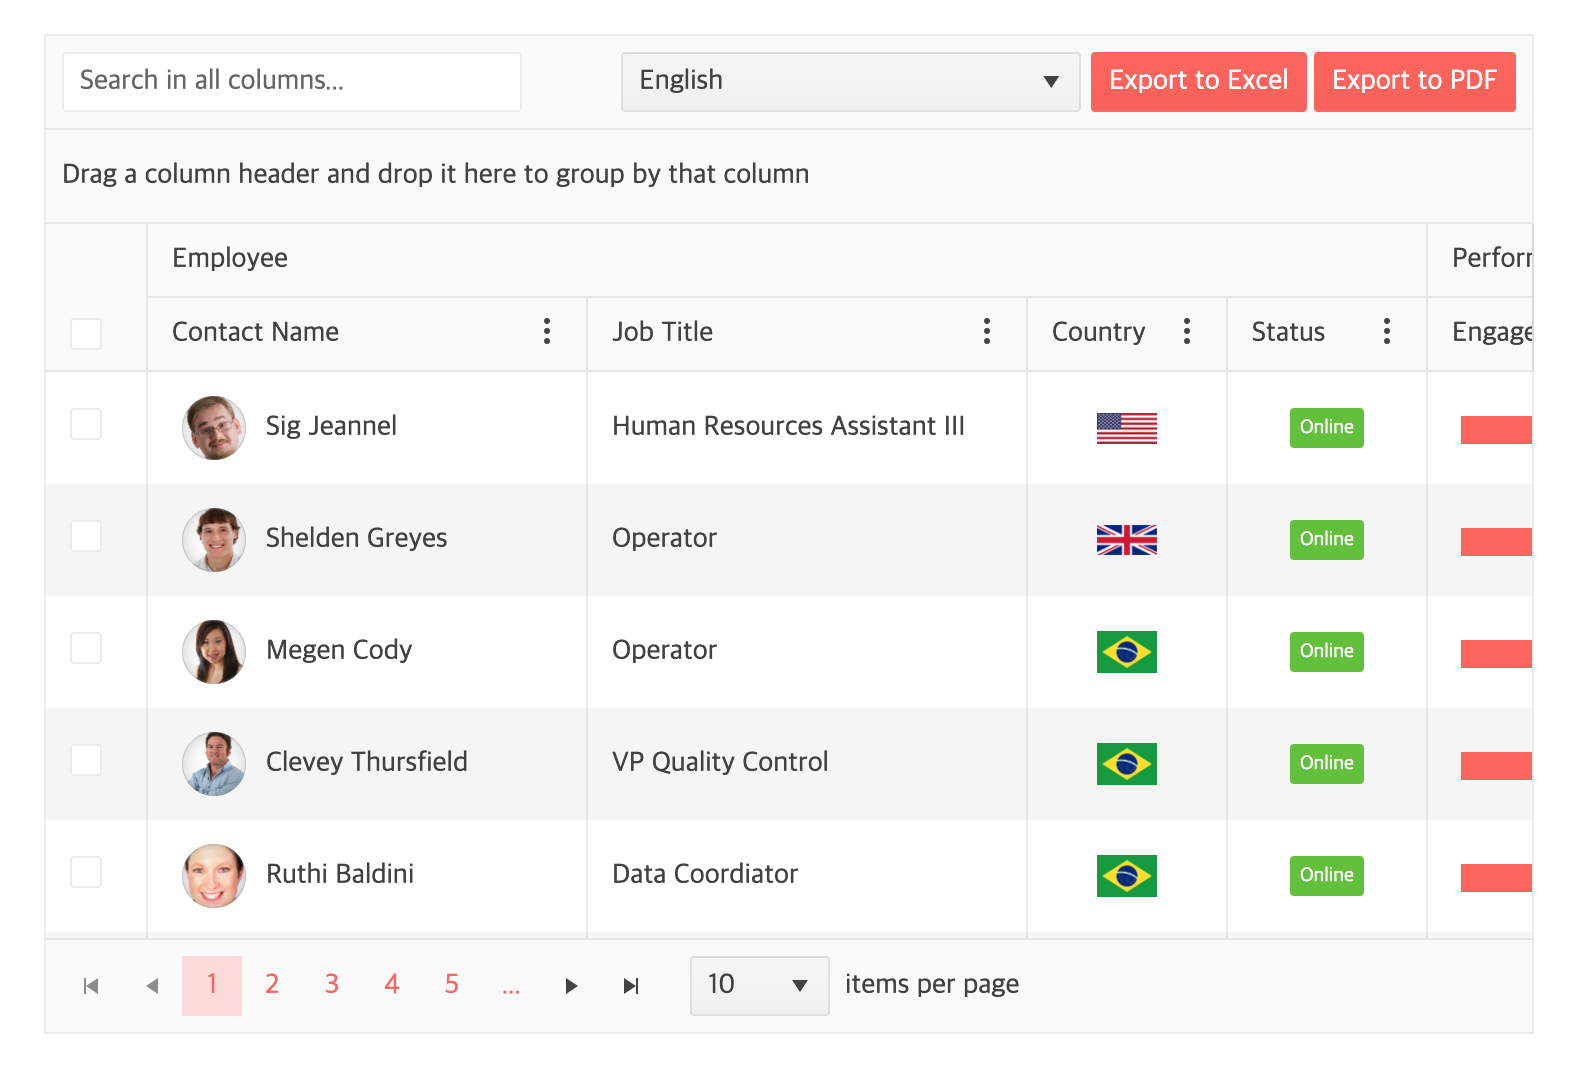The width and height of the screenshot is (1574, 1072).
Task: Click the Brazil flag in Megen Cody's row
Action: 1127,652
